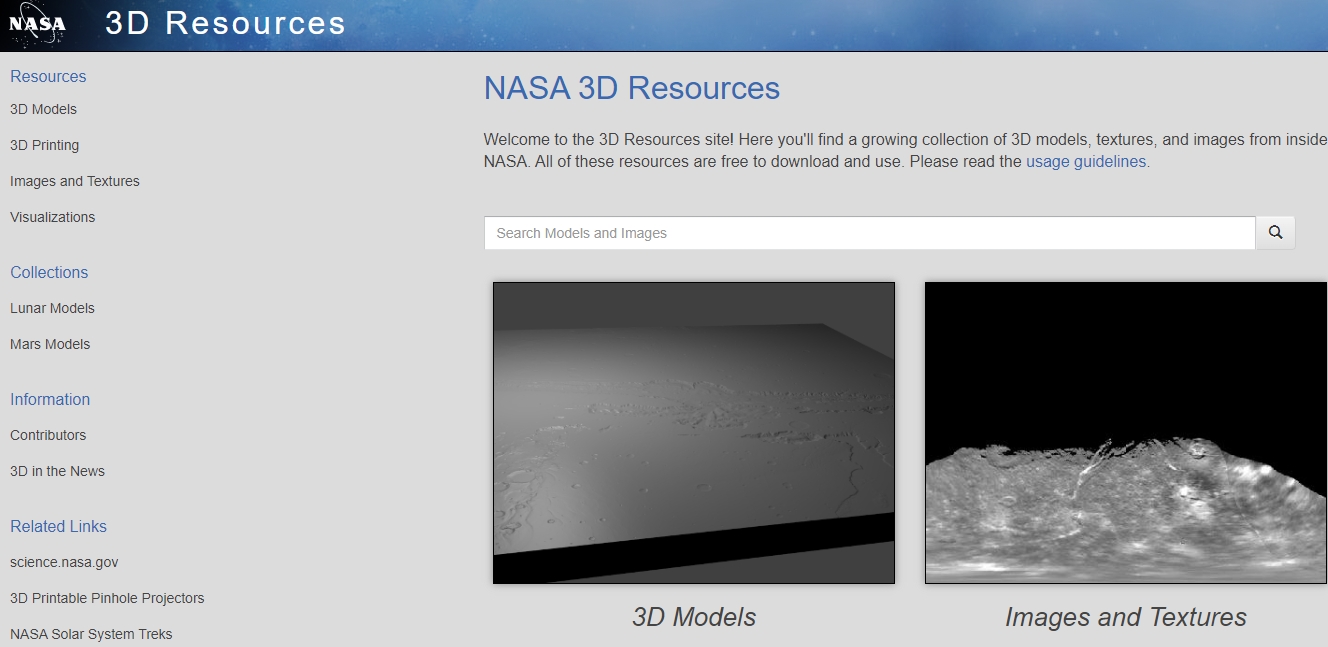Visit the science.nasa.gov link
The height and width of the screenshot is (647, 1328).
64,562
